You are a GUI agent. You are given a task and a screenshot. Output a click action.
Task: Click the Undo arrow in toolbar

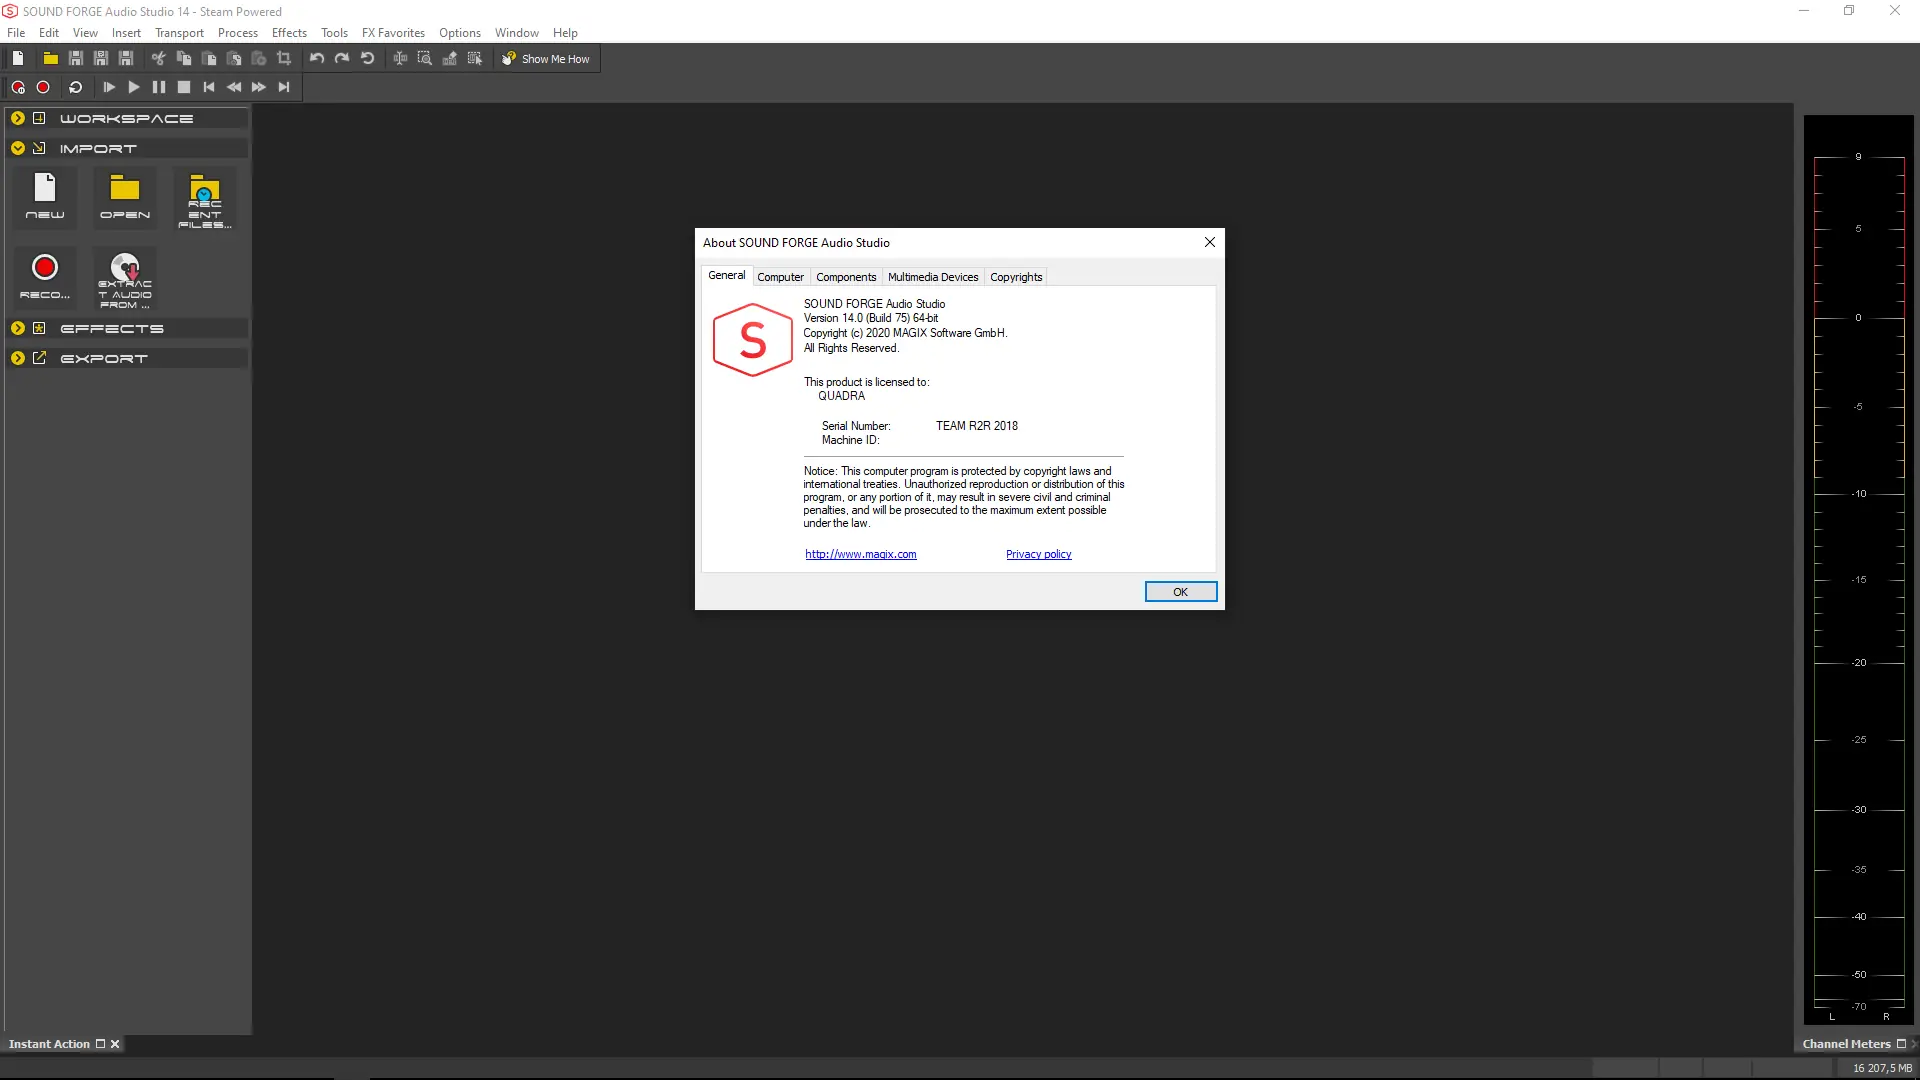point(316,59)
